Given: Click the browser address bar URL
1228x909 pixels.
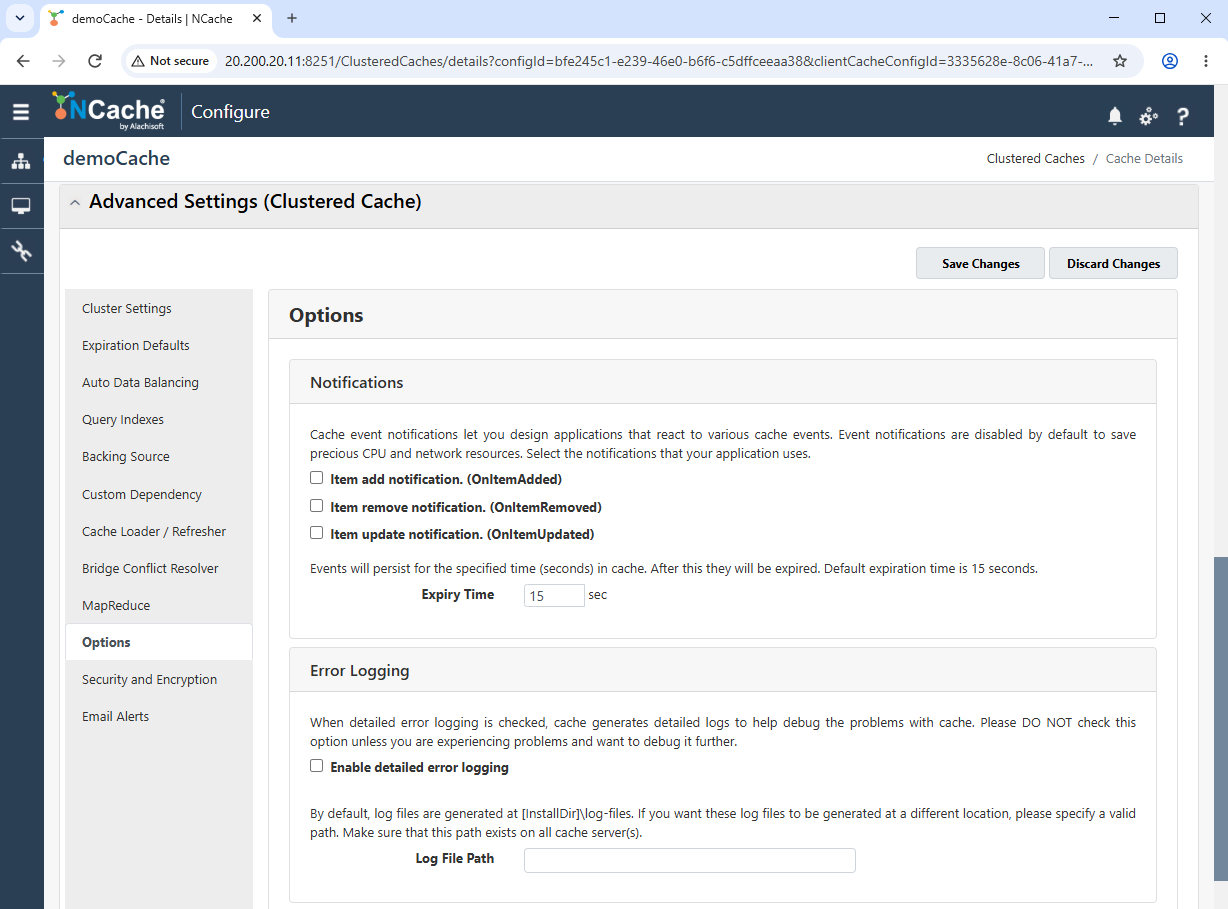Looking at the screenshot, I should pyautogui.click(x=658, y=61).
